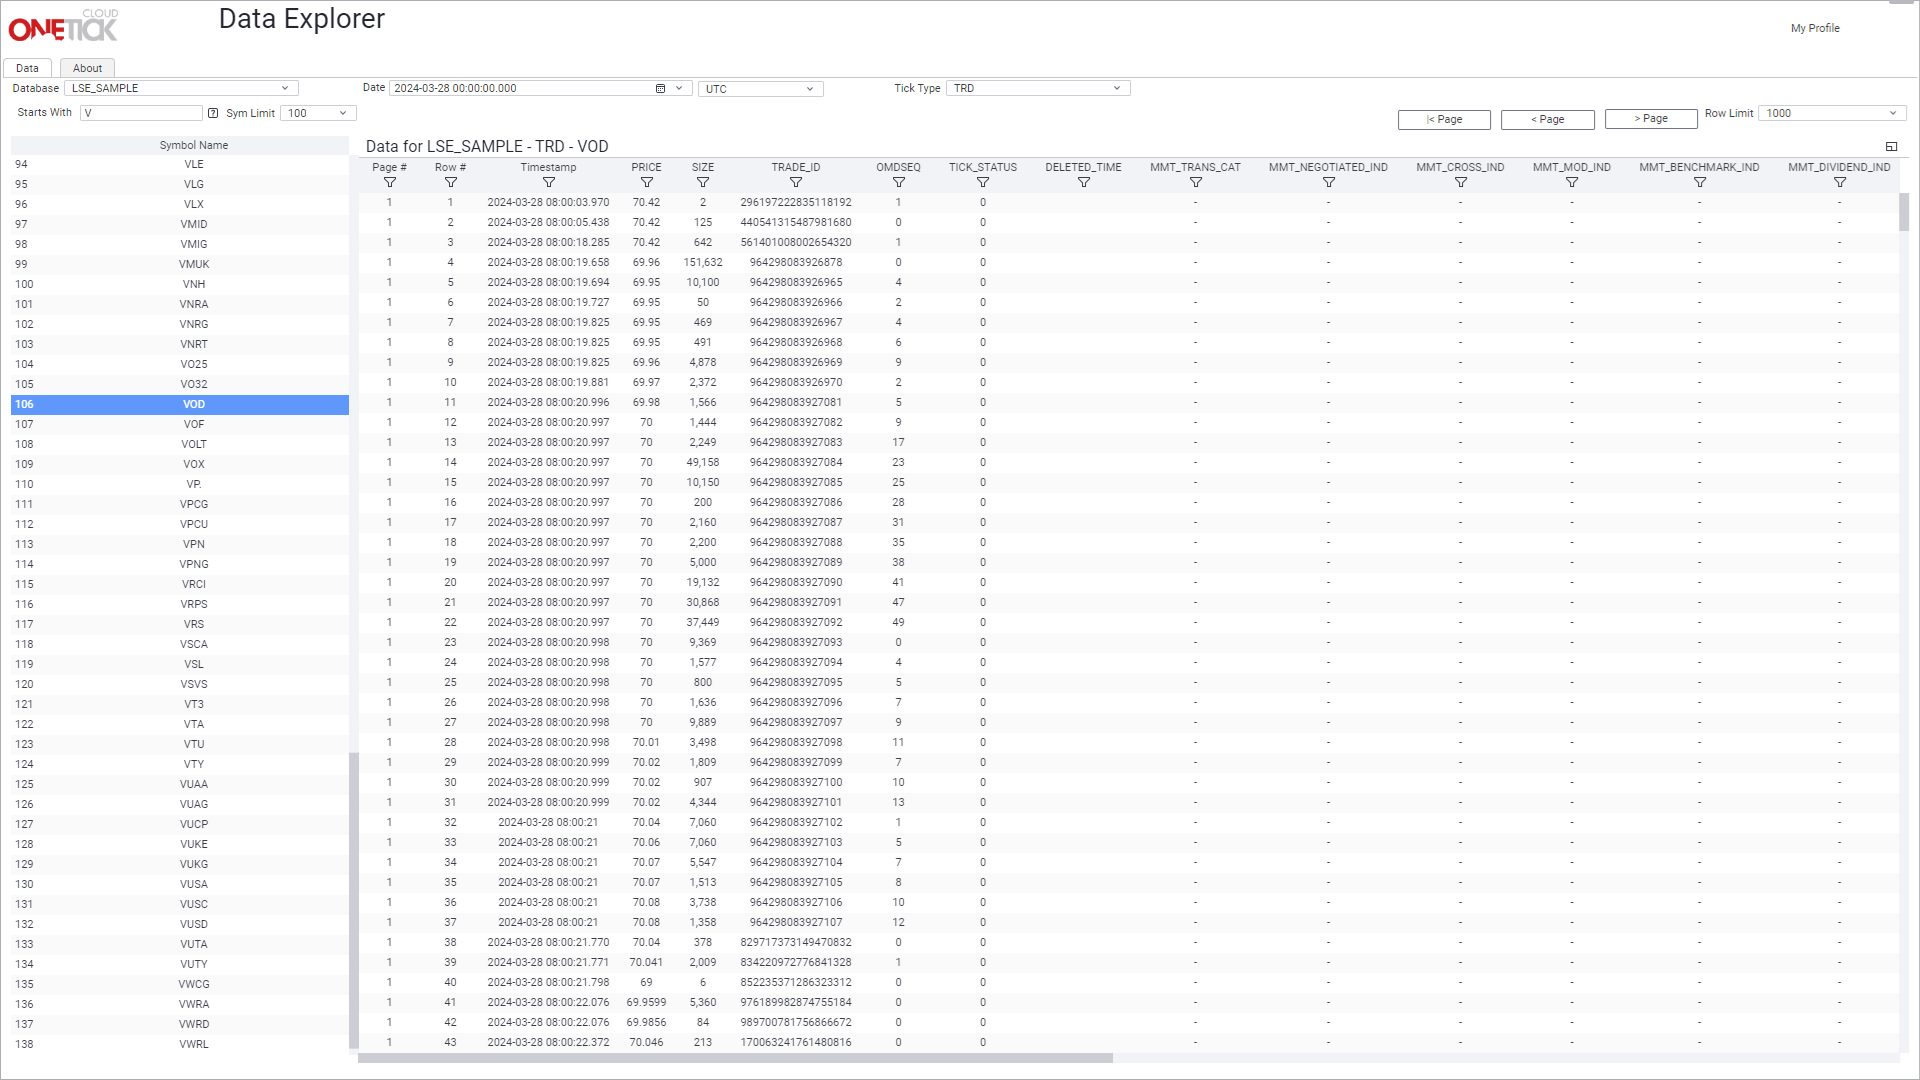Image resolution: width=1920 pixels, height=1080 pixels.
Task: Switch to the About tab
Action: click(x=87, y=68)
